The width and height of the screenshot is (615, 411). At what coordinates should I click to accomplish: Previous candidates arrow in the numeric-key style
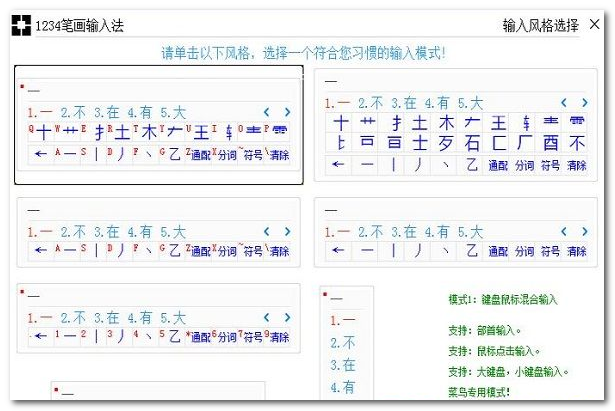[x=267, y=318]
